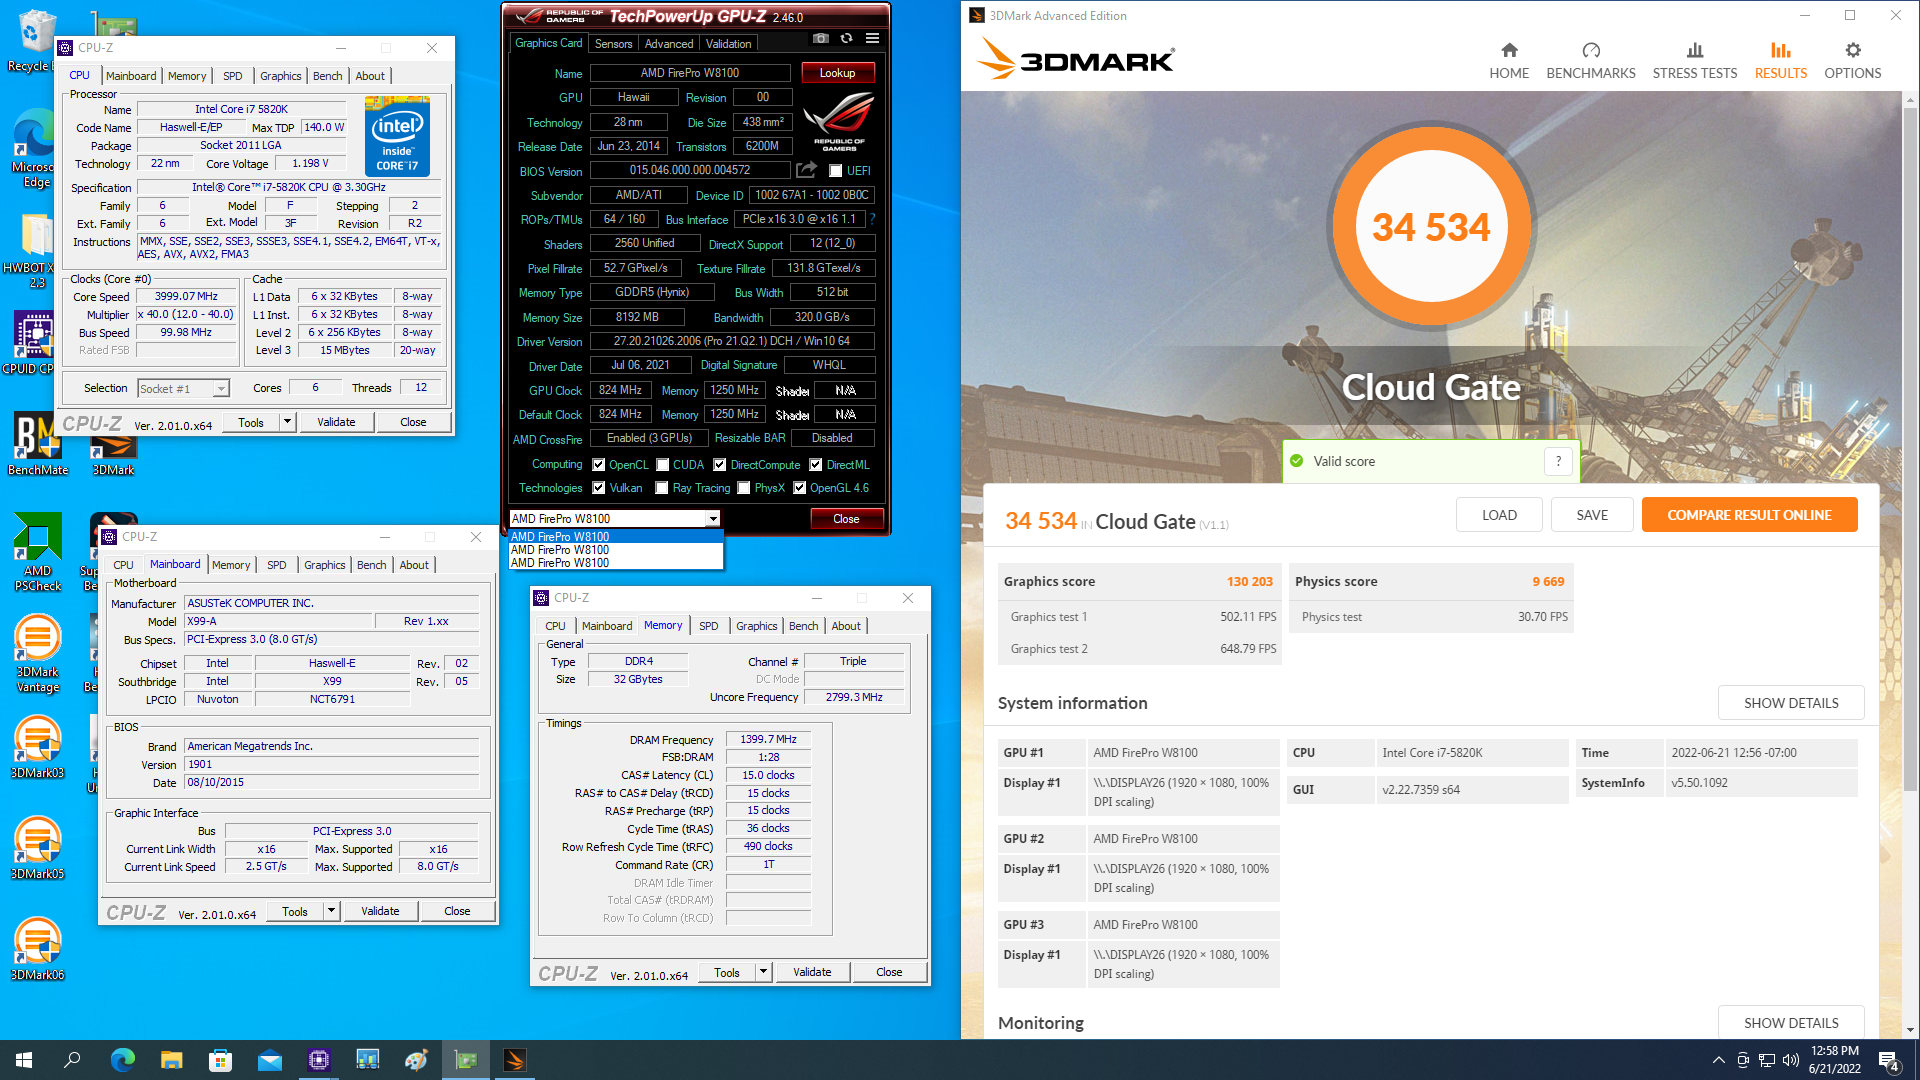Open 3DMark05 desktop icon
The height and width of the screenshot is (1080, 1920).
pyautogui.click(x=38, y=849)
